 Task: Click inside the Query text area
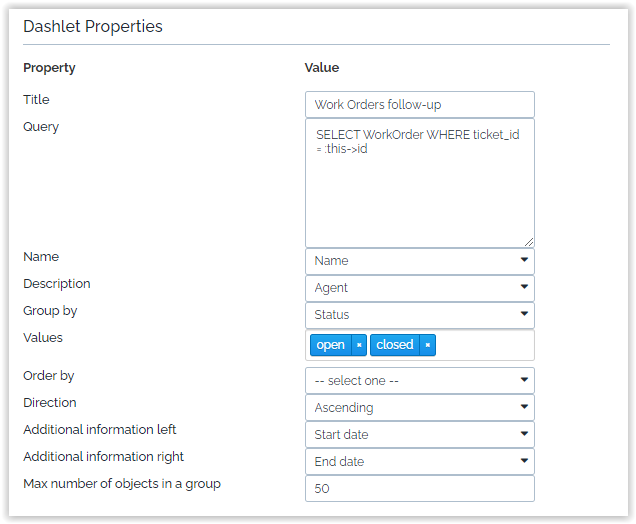click(419, 190)
